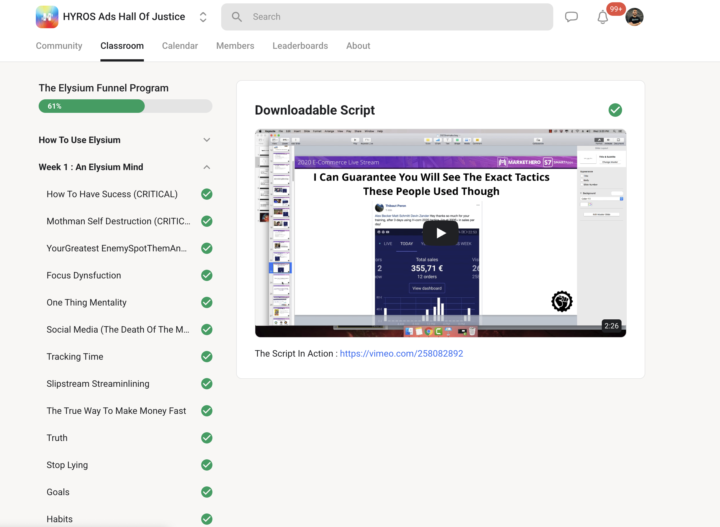Toggle completion check for How To Have Sucess
Viewport: 720px width, 527px height.
[207, 194]
